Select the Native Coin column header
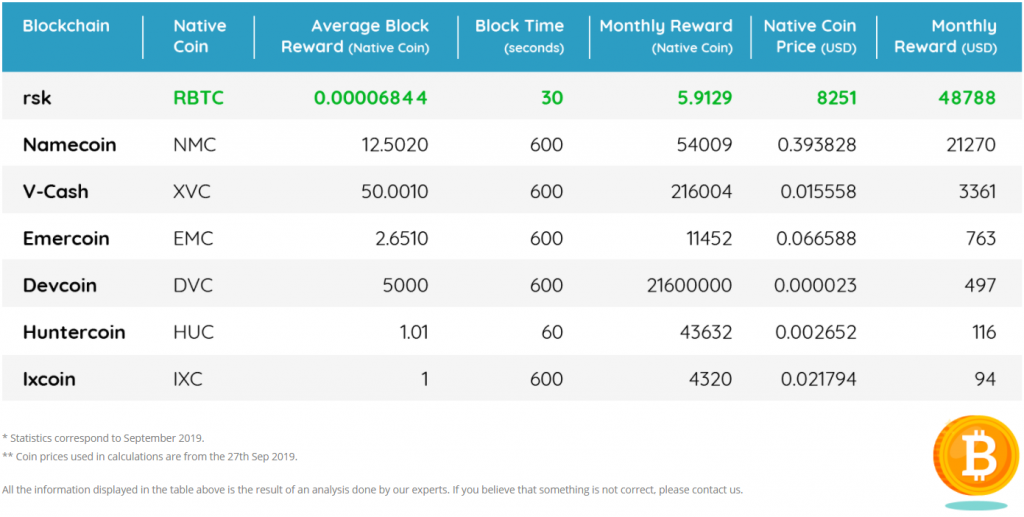 [200, 36]
